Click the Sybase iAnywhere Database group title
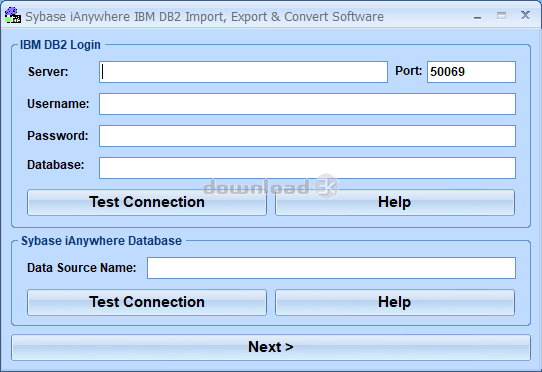The width and height of the screenshot is (542, 372). (x=101, y=241)
